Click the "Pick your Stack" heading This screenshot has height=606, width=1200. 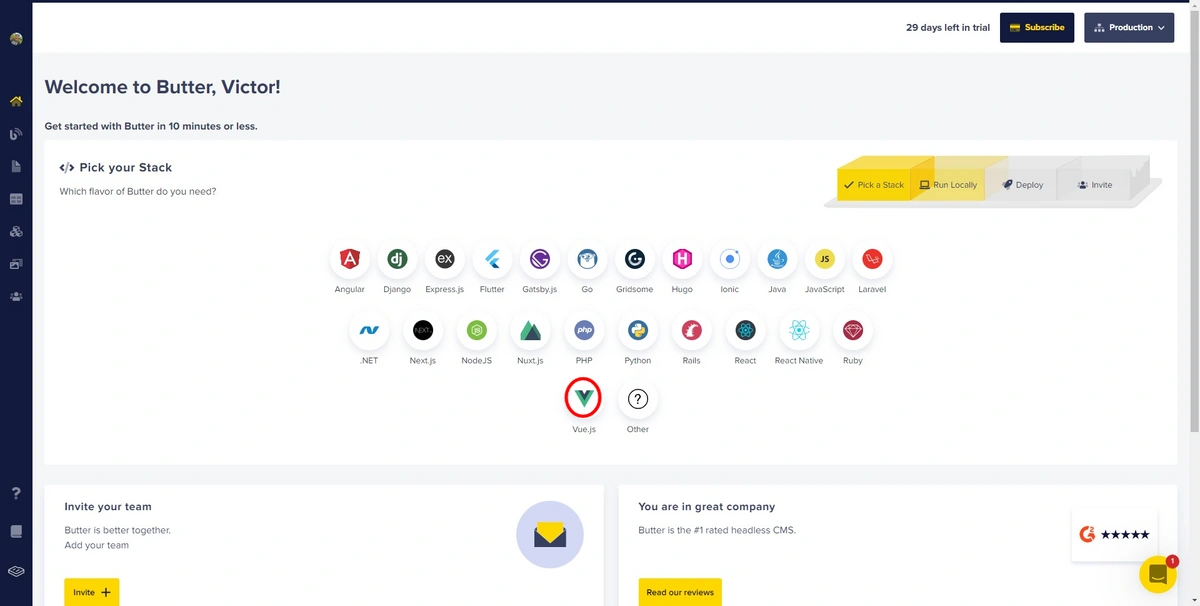click(x=126, y=168)
